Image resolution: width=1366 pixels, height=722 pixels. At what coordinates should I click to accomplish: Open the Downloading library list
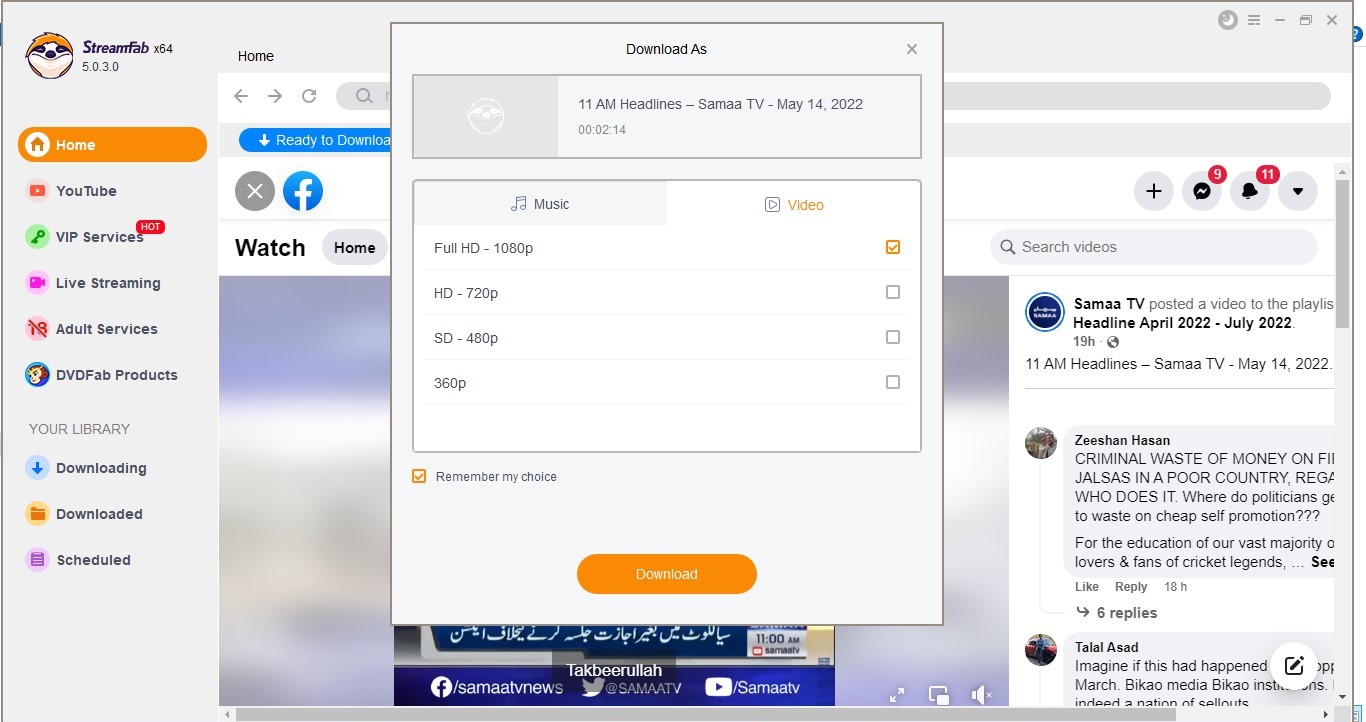pos(87,468)
